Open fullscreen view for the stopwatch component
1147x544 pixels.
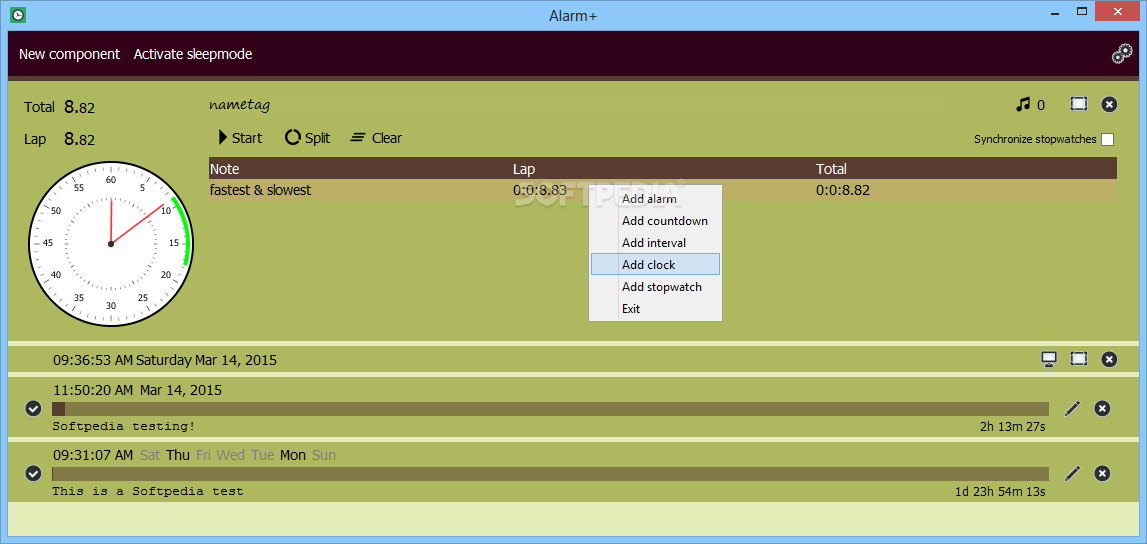pos(1078,104)
